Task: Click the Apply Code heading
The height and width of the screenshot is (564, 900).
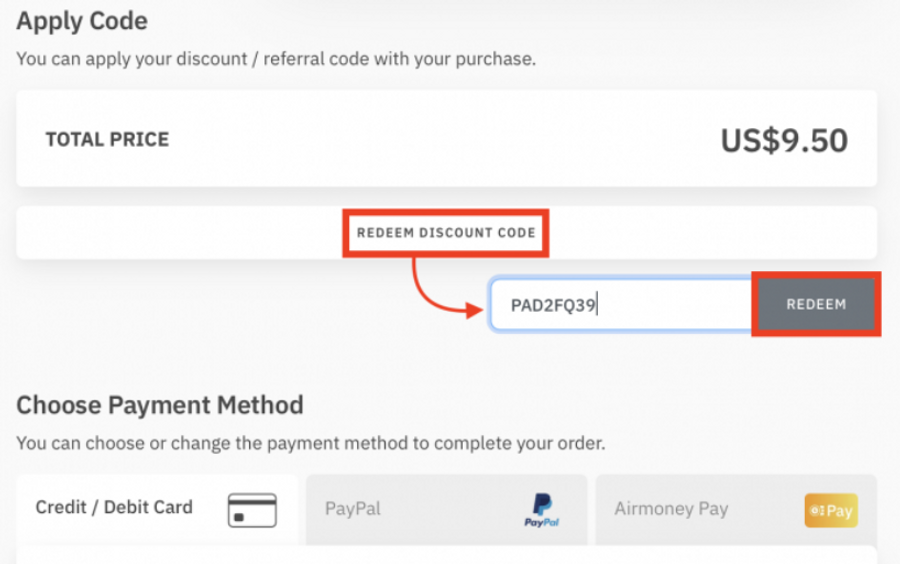Action: (x=82, y=21)
